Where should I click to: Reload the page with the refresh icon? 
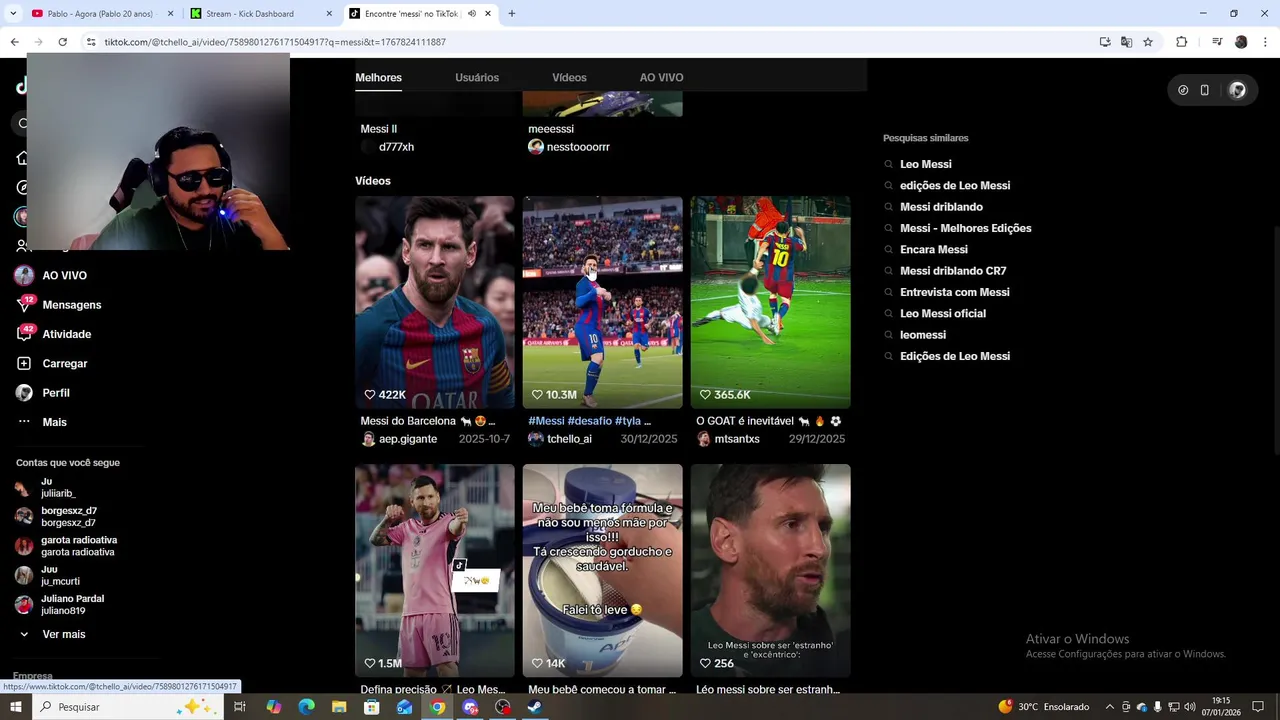[62, 42]
